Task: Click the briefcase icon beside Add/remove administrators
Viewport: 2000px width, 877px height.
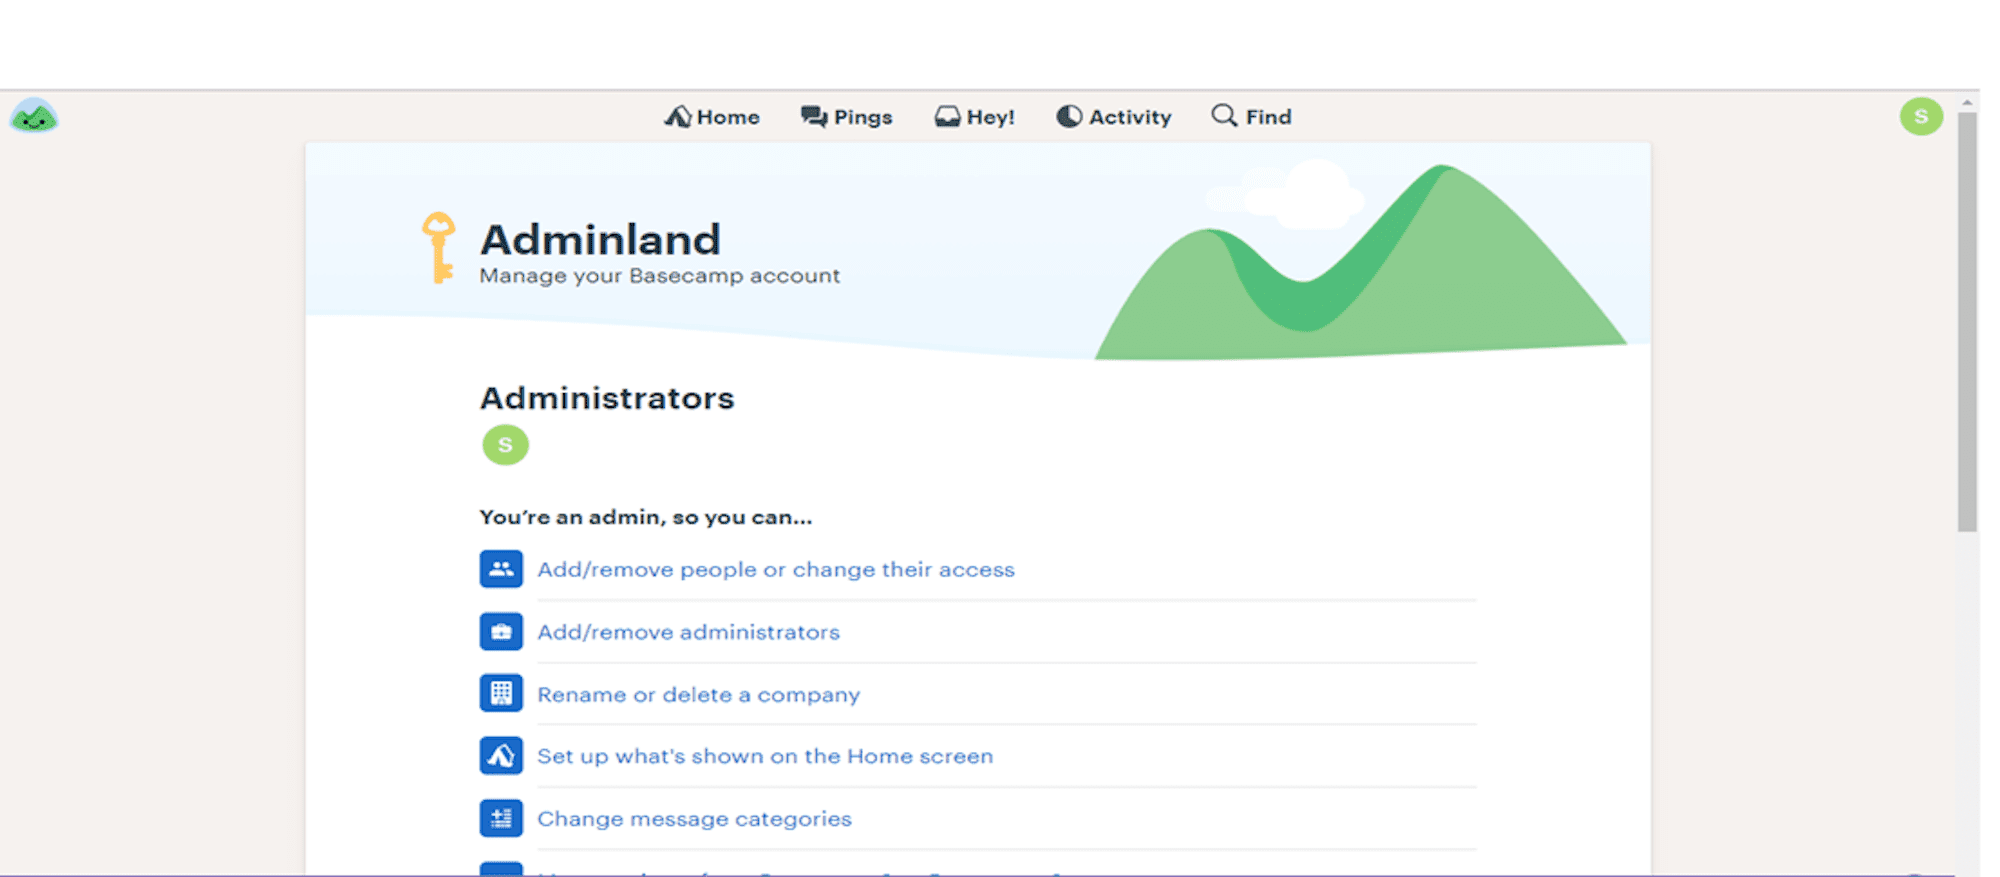Action: (x=501, y=632)
